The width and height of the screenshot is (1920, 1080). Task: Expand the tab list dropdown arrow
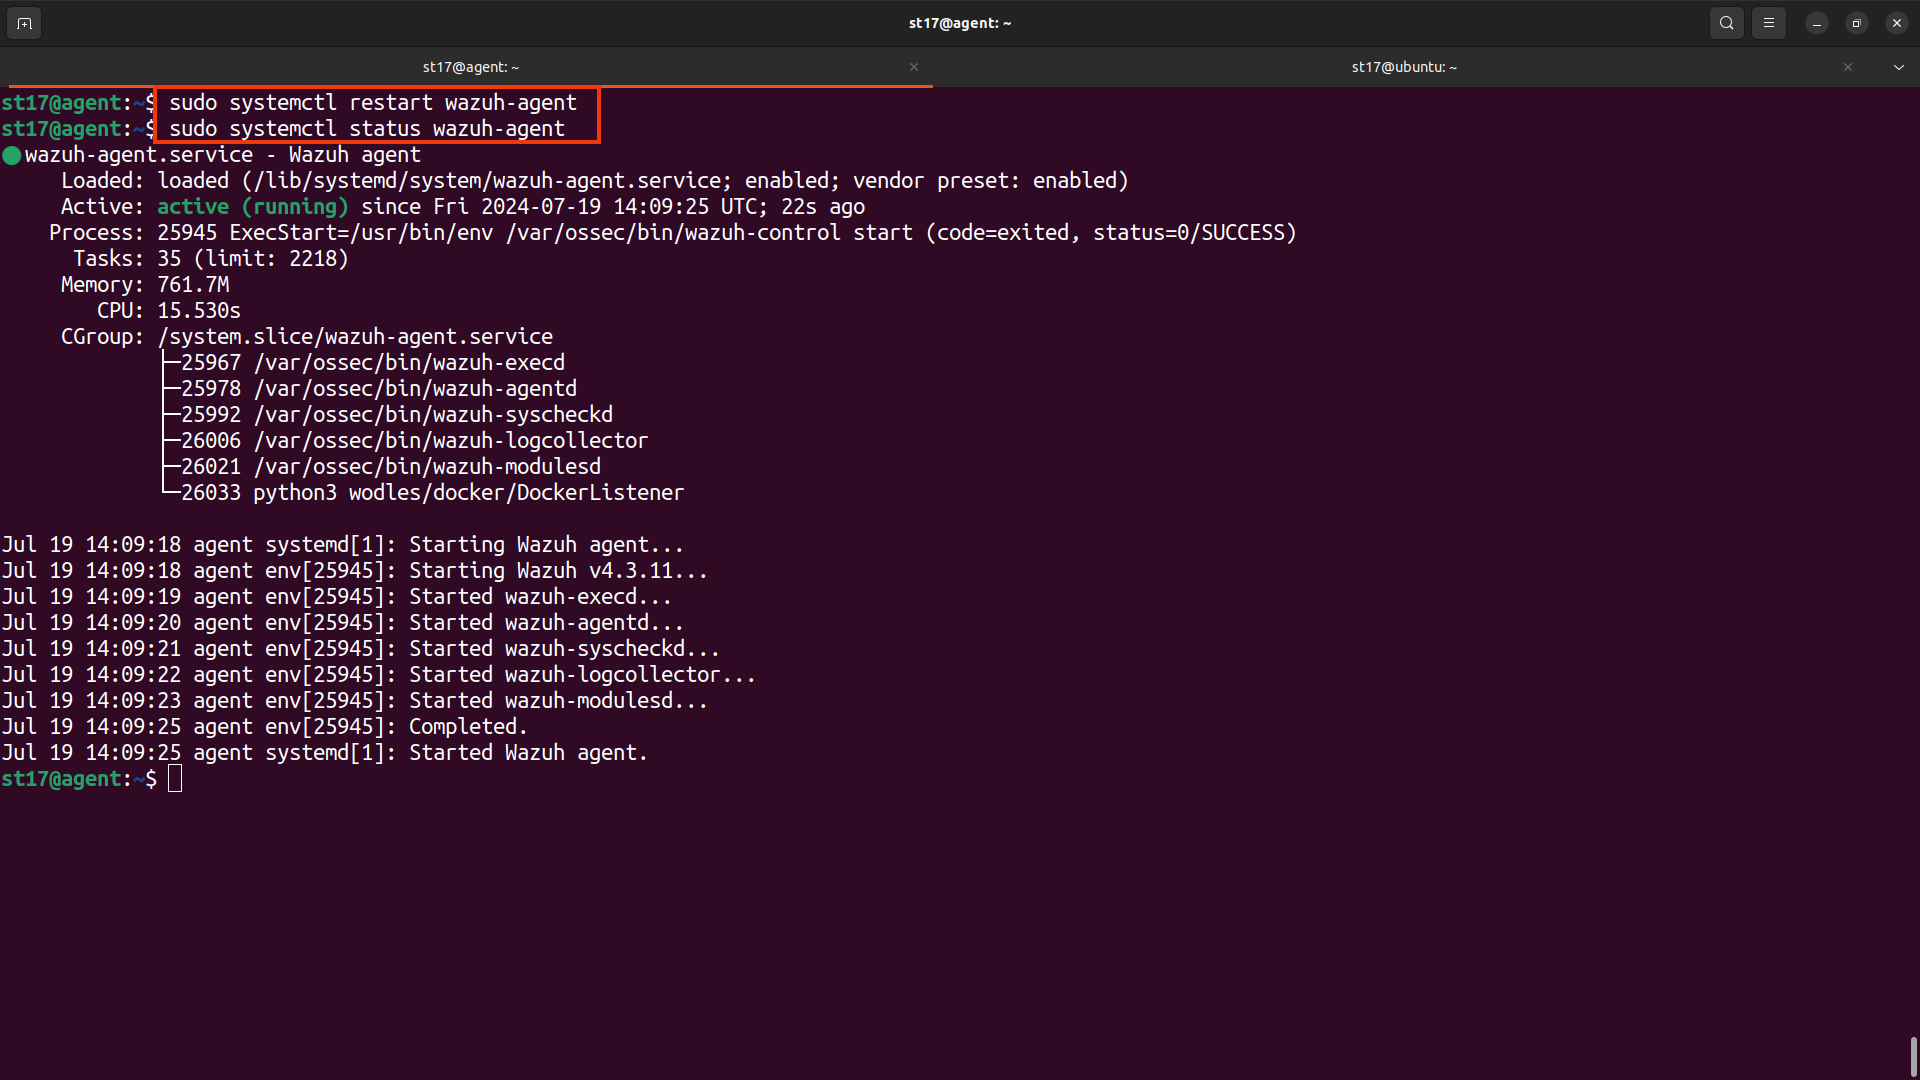1899,67
